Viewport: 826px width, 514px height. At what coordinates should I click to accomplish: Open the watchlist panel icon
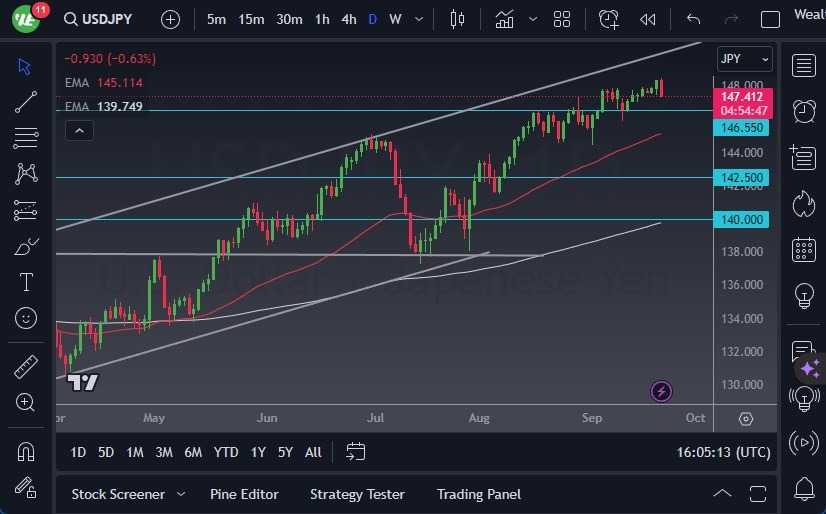click(802, 66)
